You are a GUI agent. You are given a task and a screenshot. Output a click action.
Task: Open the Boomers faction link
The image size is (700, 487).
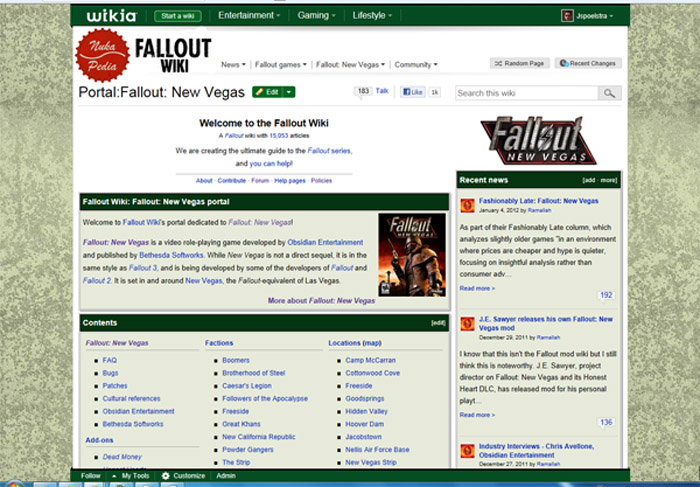point(236,360)
